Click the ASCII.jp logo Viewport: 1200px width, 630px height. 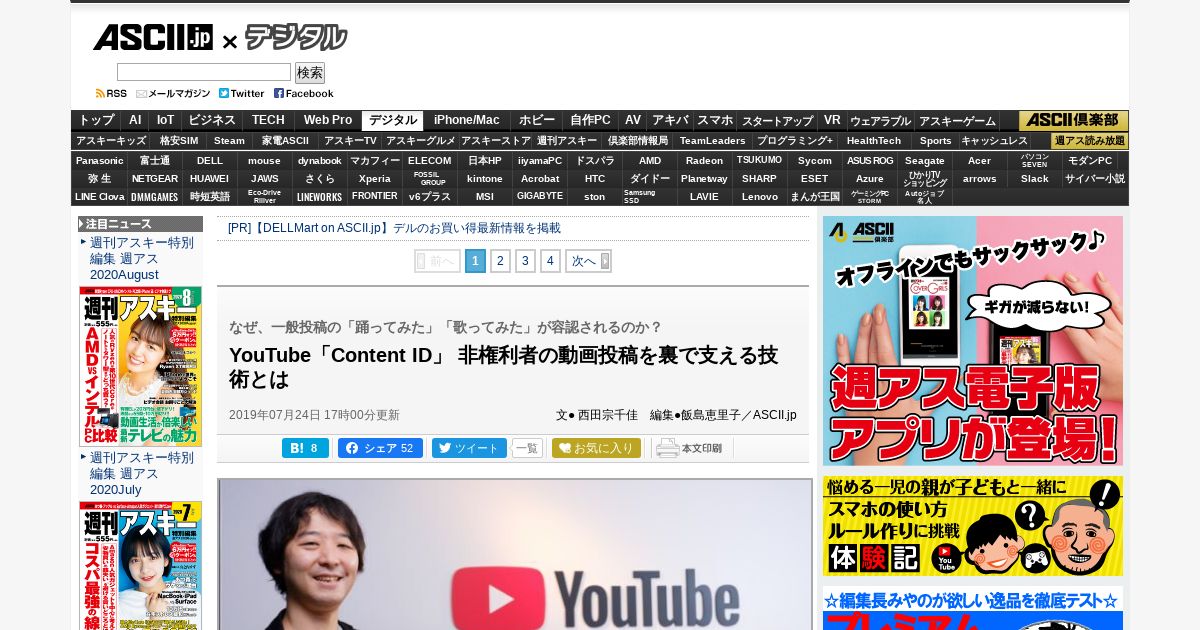[x=153, y=38]
